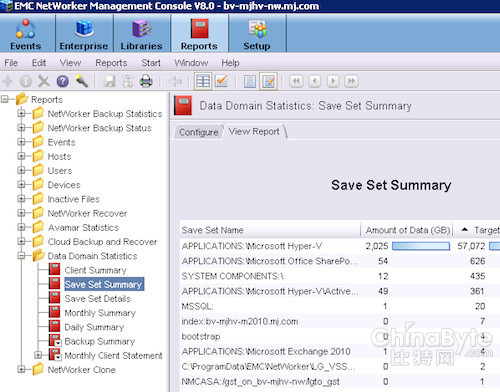
Task: Go to next report page
Action: point(333,81)
